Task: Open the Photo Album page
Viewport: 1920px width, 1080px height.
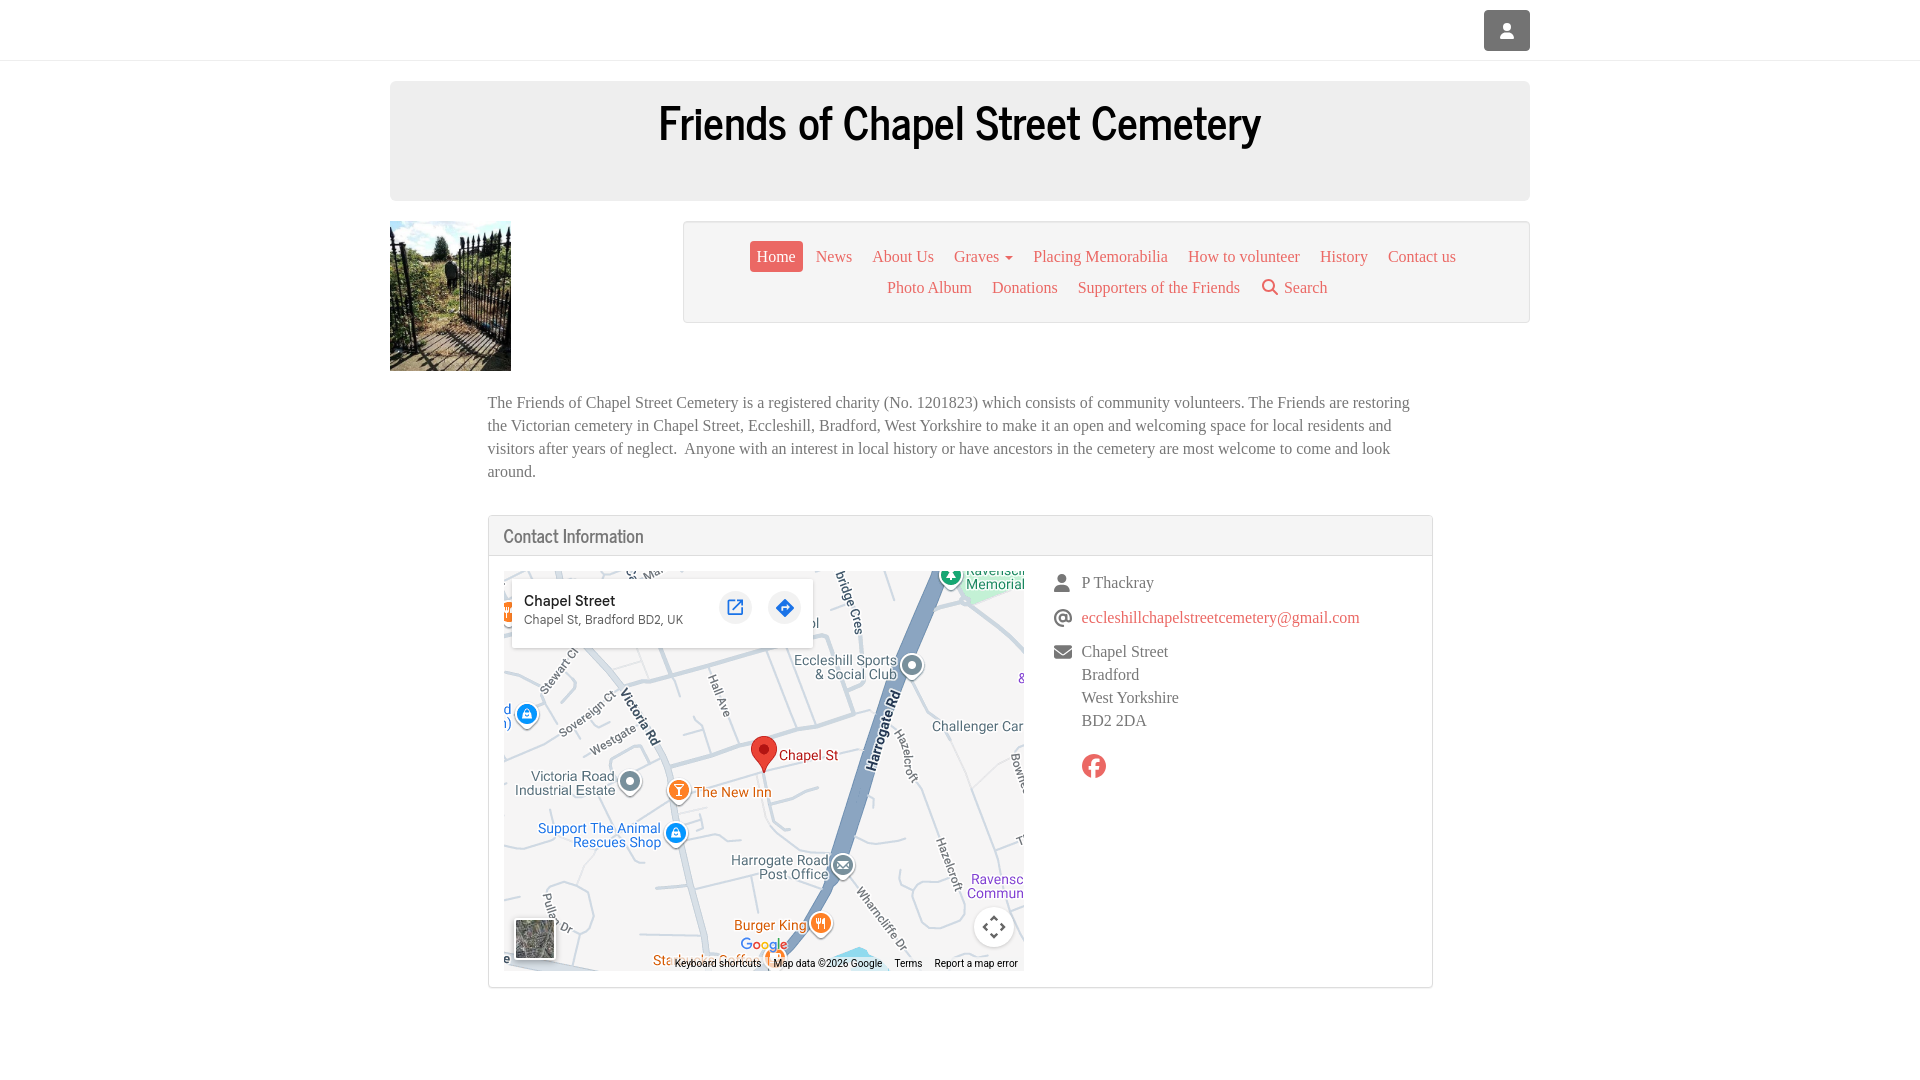Action: 929,288
